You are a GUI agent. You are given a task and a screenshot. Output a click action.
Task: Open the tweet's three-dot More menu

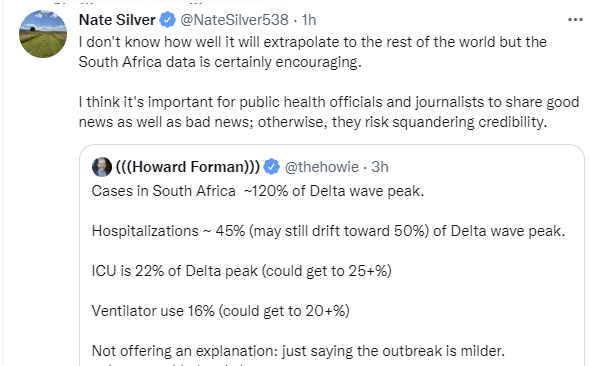tap(575, 20)
